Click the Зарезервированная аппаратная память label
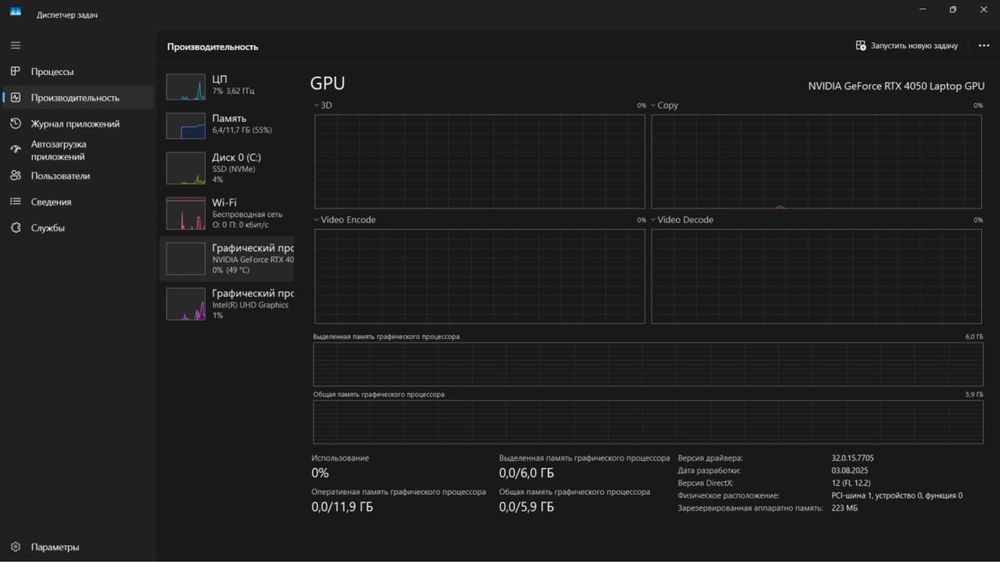This screenshot has height=562, width=1000. coord(750,508)
